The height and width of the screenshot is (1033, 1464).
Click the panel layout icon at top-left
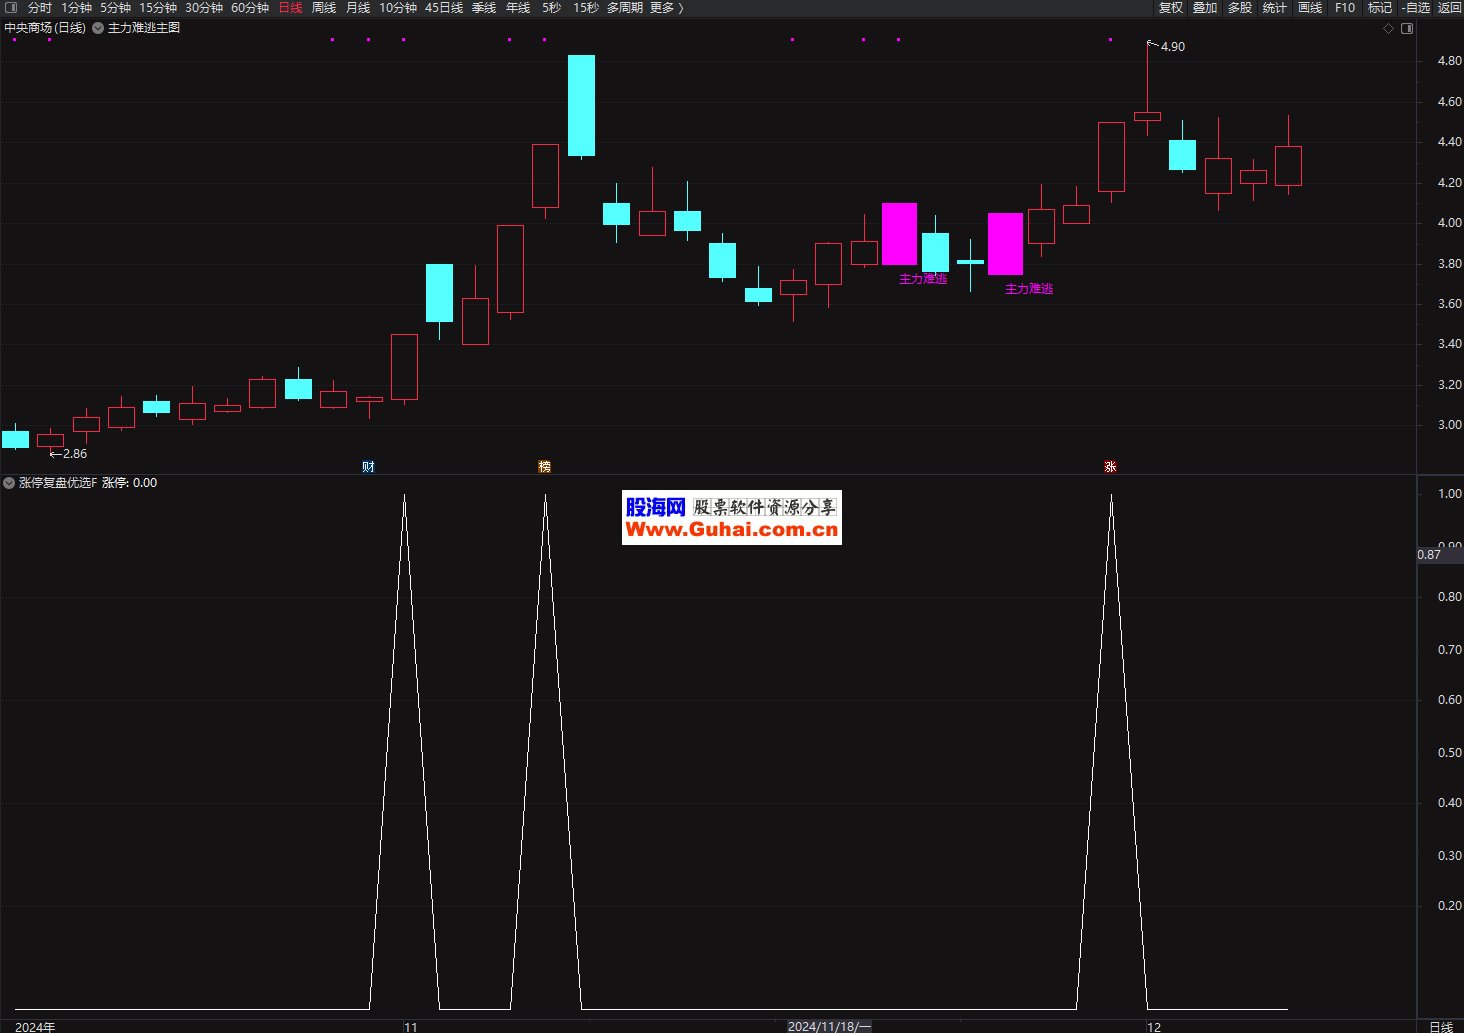coord(11,8)
